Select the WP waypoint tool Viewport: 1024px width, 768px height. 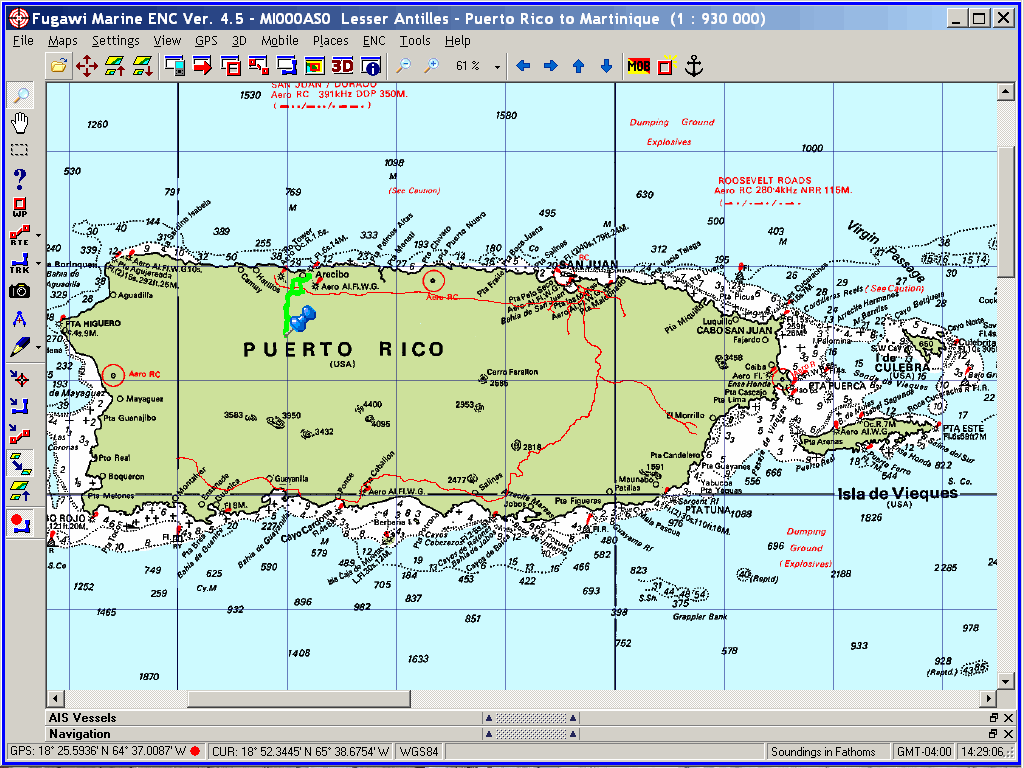[x=20, y=207]
